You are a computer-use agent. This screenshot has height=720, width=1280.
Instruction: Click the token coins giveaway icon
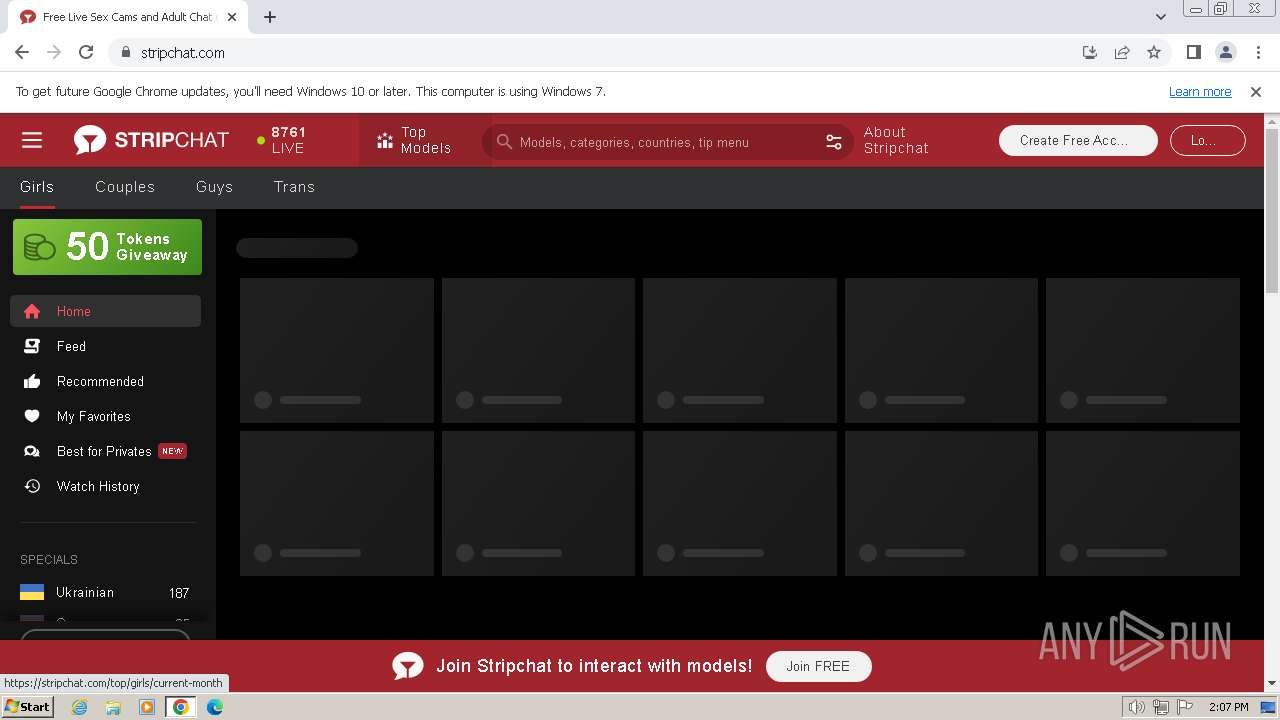click(x=39, y=247)
